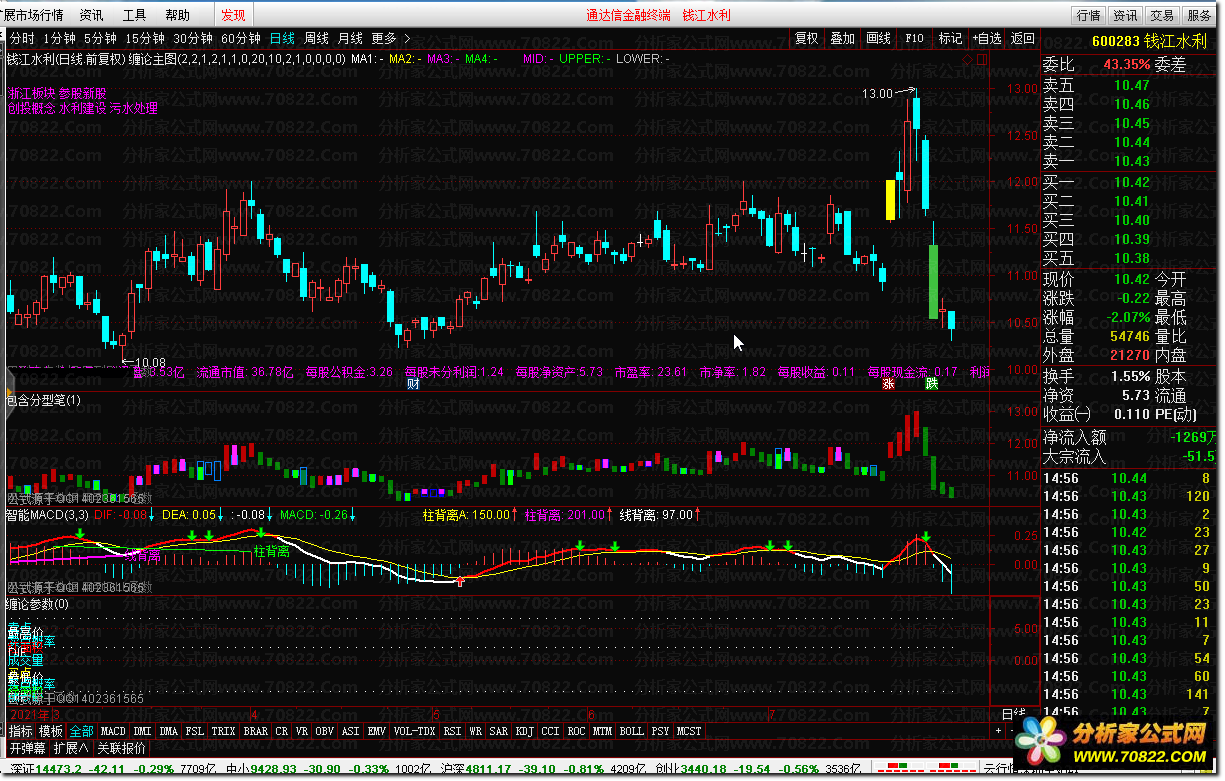Select the VOL-TDX indicator tab
This screenshot has width=1225, height=781.
415,731
